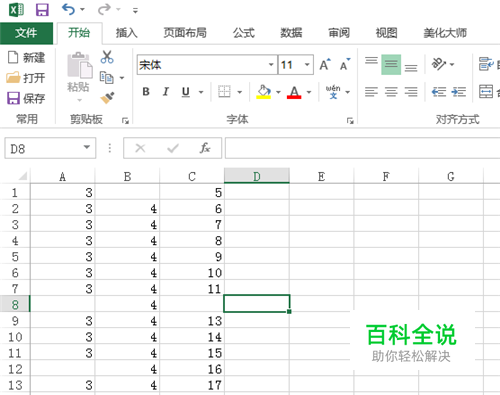The height and width of the screenshot is (395, 500).
Task: Click cell containing 17 in column C
Action: click(192, 385)
